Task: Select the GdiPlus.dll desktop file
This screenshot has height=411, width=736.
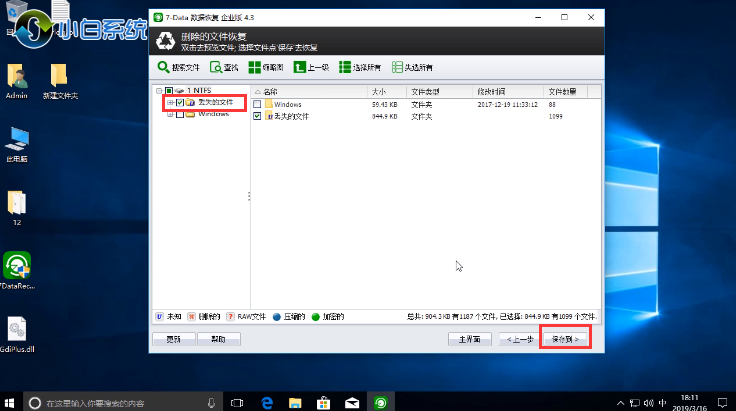Action: point(17,334)
